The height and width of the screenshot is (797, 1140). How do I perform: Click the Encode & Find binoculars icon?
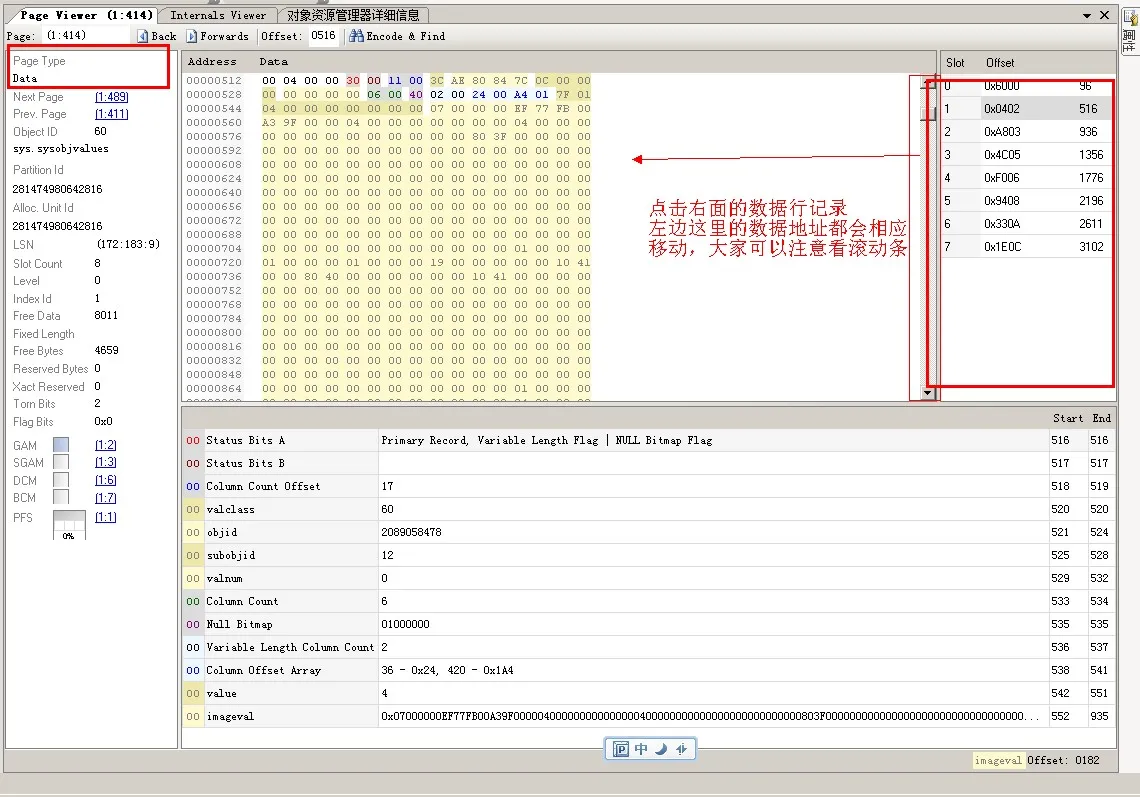pos(356,36)
